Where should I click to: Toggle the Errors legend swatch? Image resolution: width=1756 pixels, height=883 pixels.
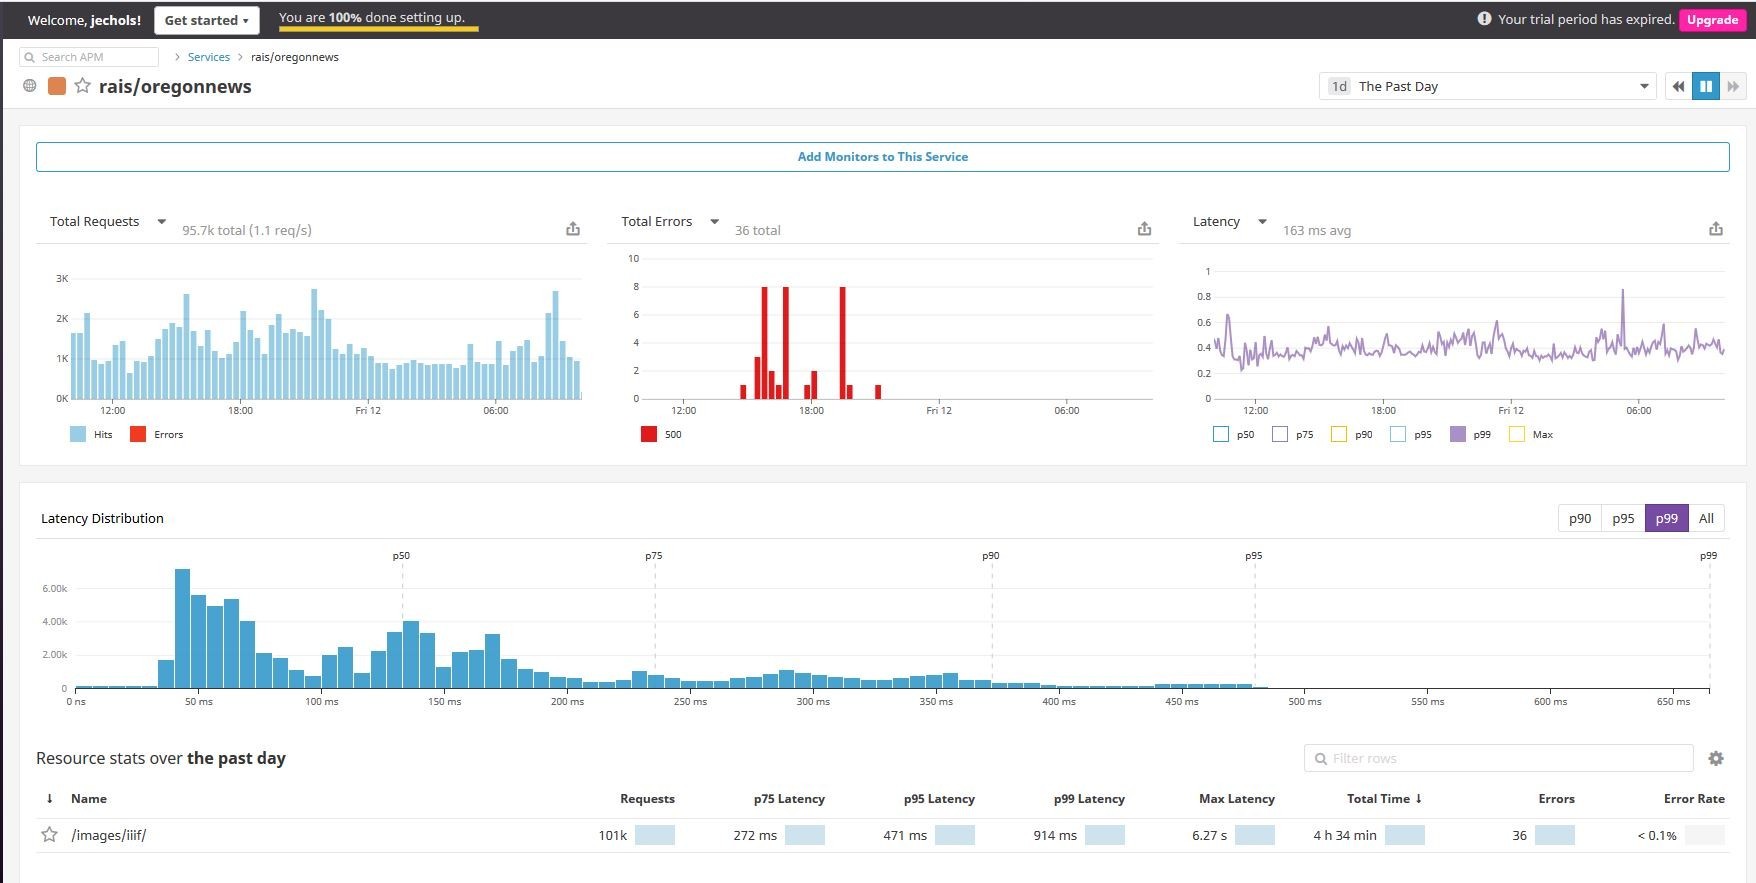[x=138, y=434]
